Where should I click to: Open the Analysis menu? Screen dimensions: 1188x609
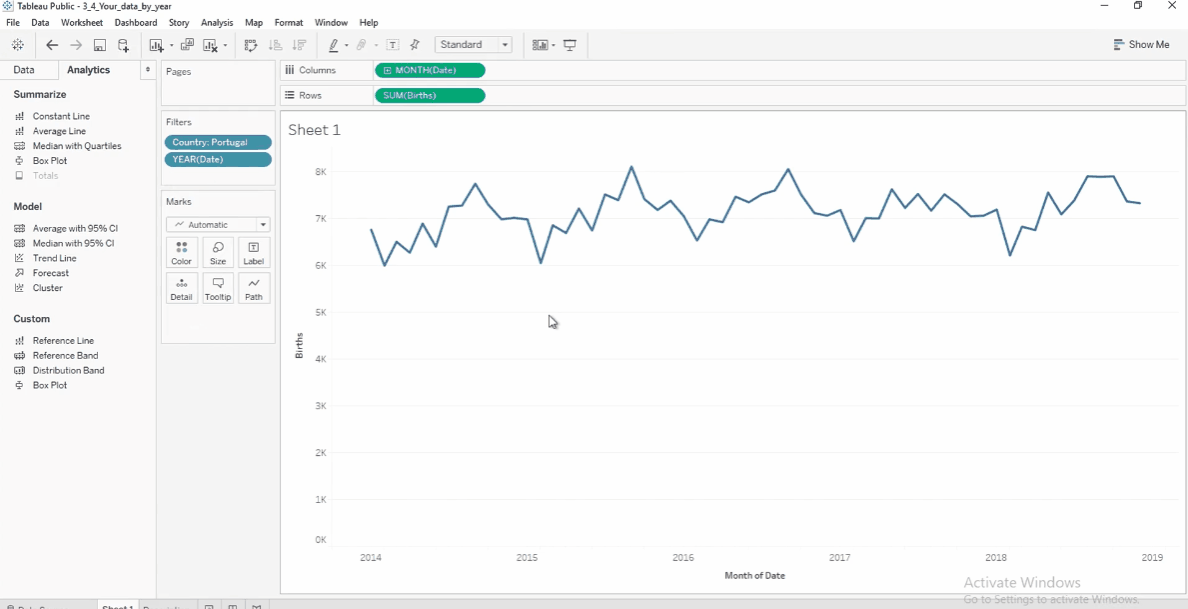[x=217, y=23]
